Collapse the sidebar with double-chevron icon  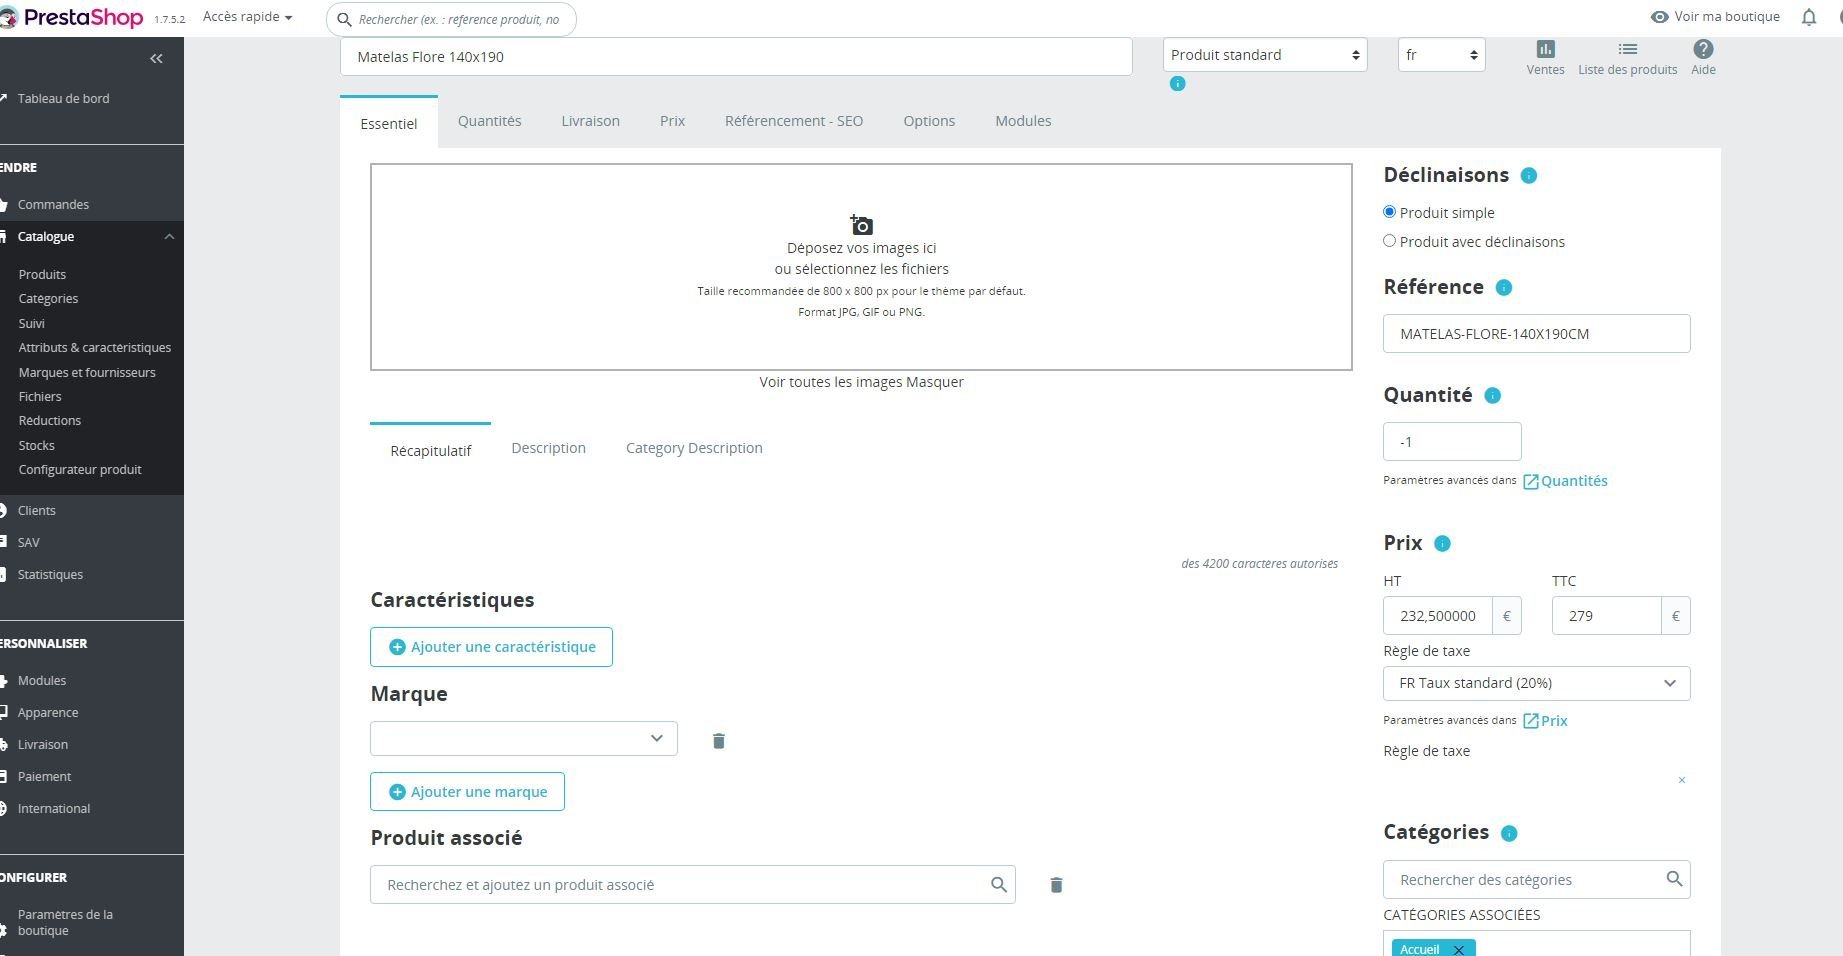156,59
